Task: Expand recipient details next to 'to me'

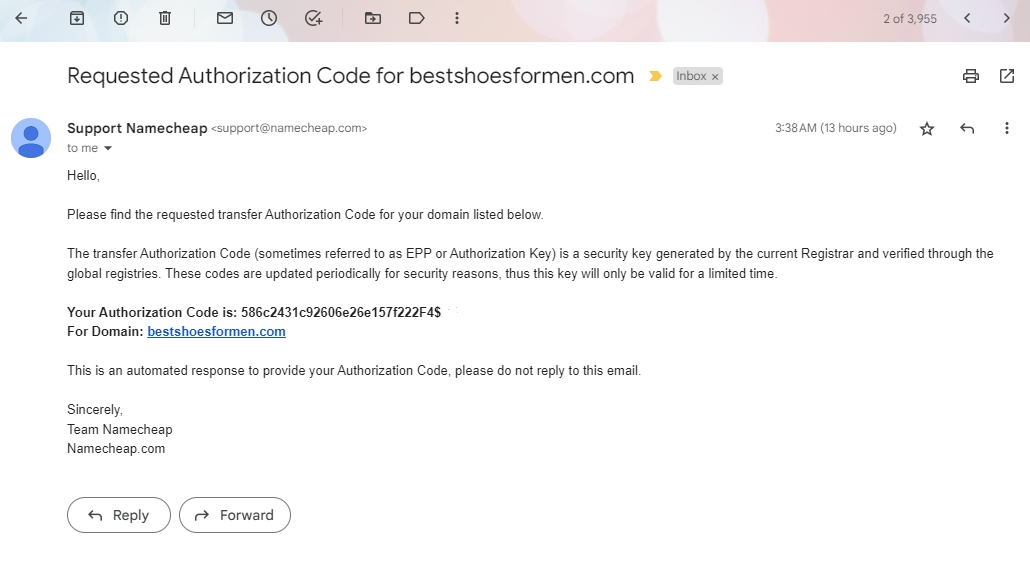Action: (108, 149)
